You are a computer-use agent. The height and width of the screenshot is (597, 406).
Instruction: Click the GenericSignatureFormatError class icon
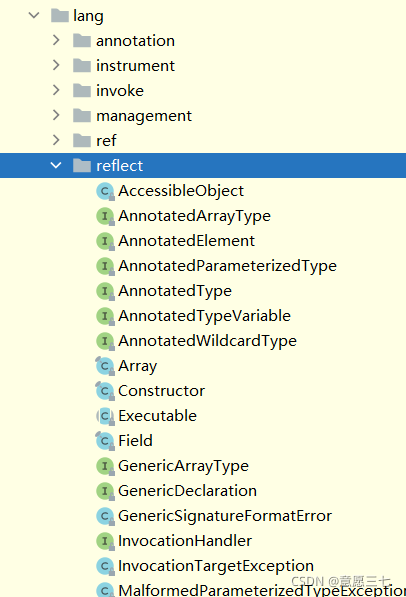105,516
